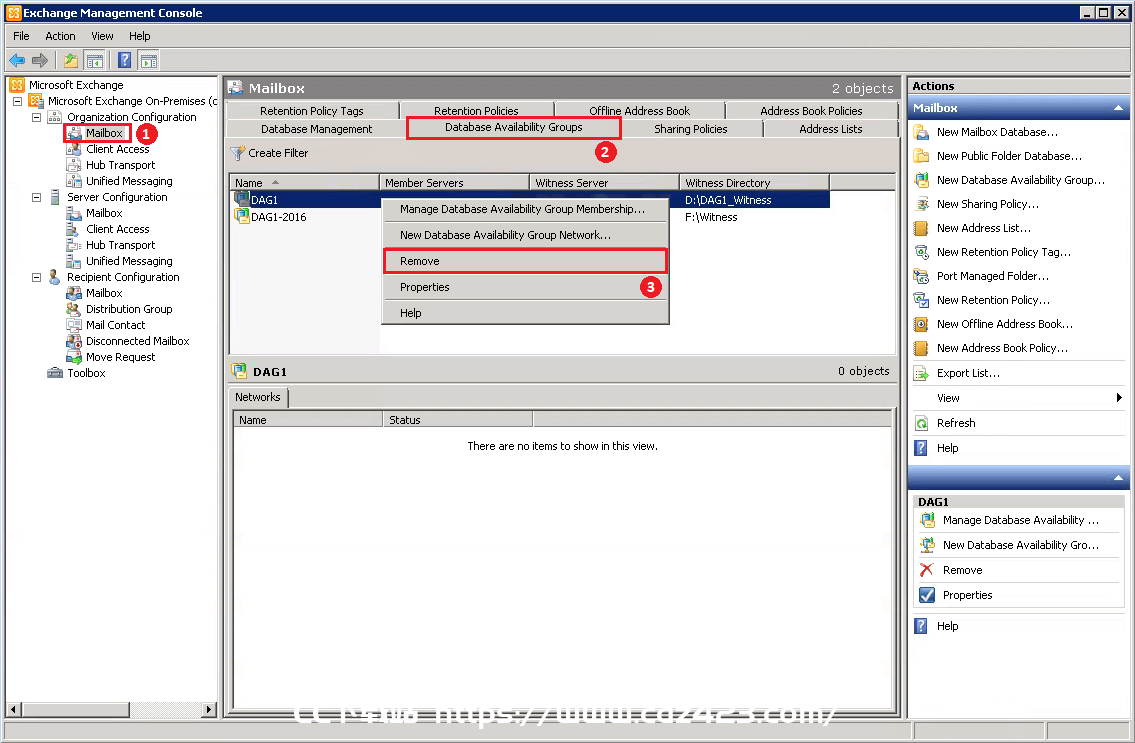This screenshot has width=1135, height=743.
Task: Select Mailbox under Organization Configuration
Action: click(x=104, y=133)
